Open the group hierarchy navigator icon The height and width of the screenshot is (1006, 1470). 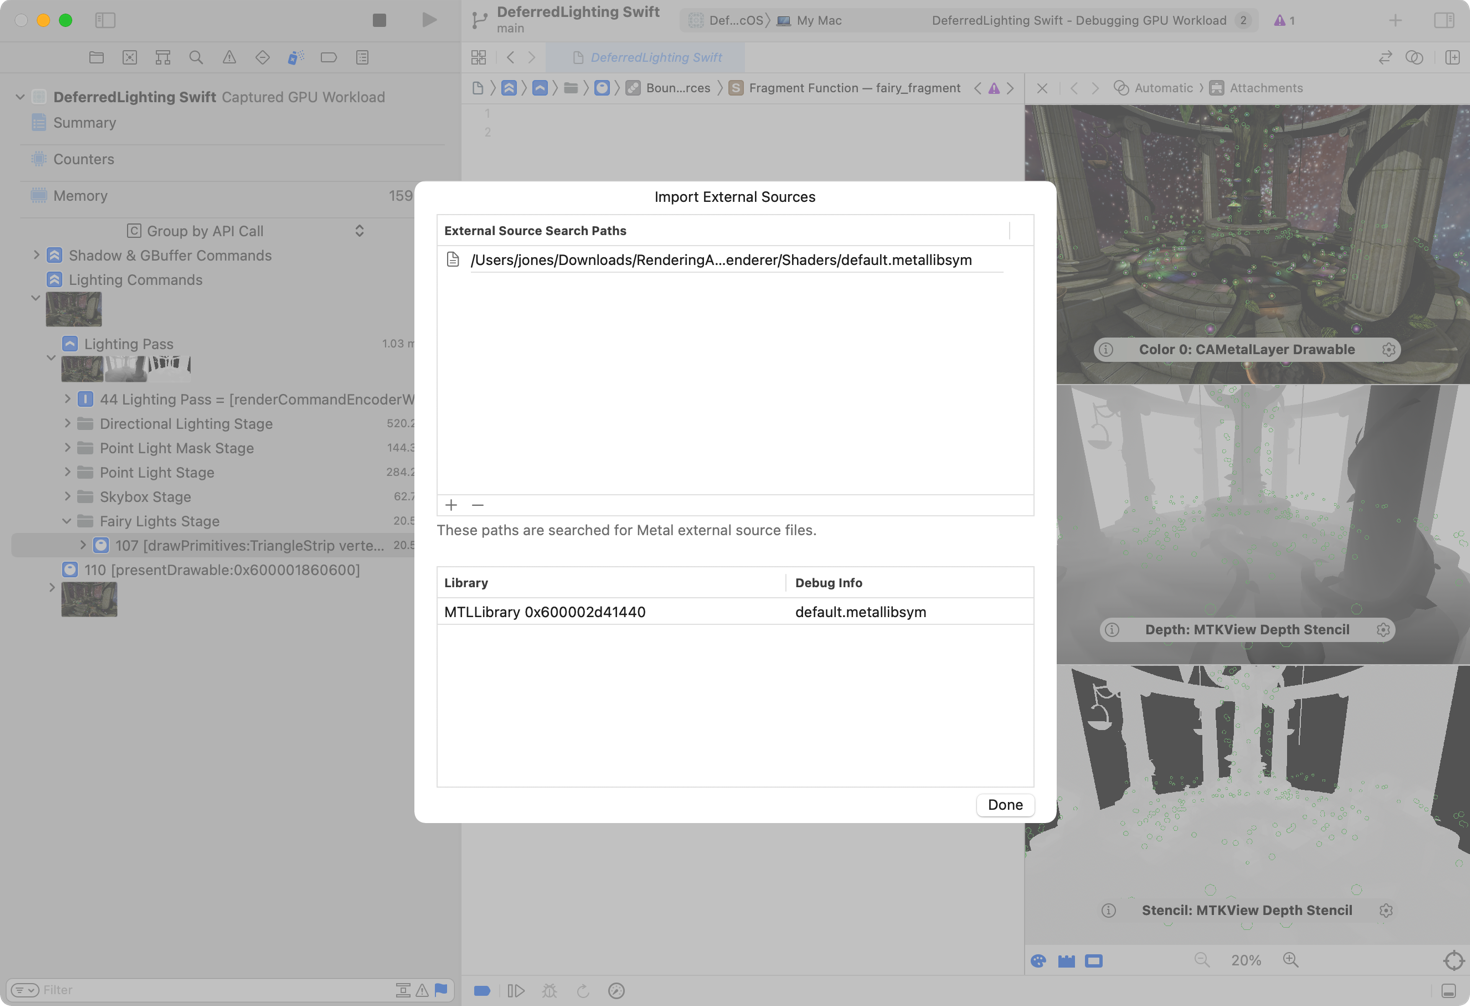pos(162,57)
